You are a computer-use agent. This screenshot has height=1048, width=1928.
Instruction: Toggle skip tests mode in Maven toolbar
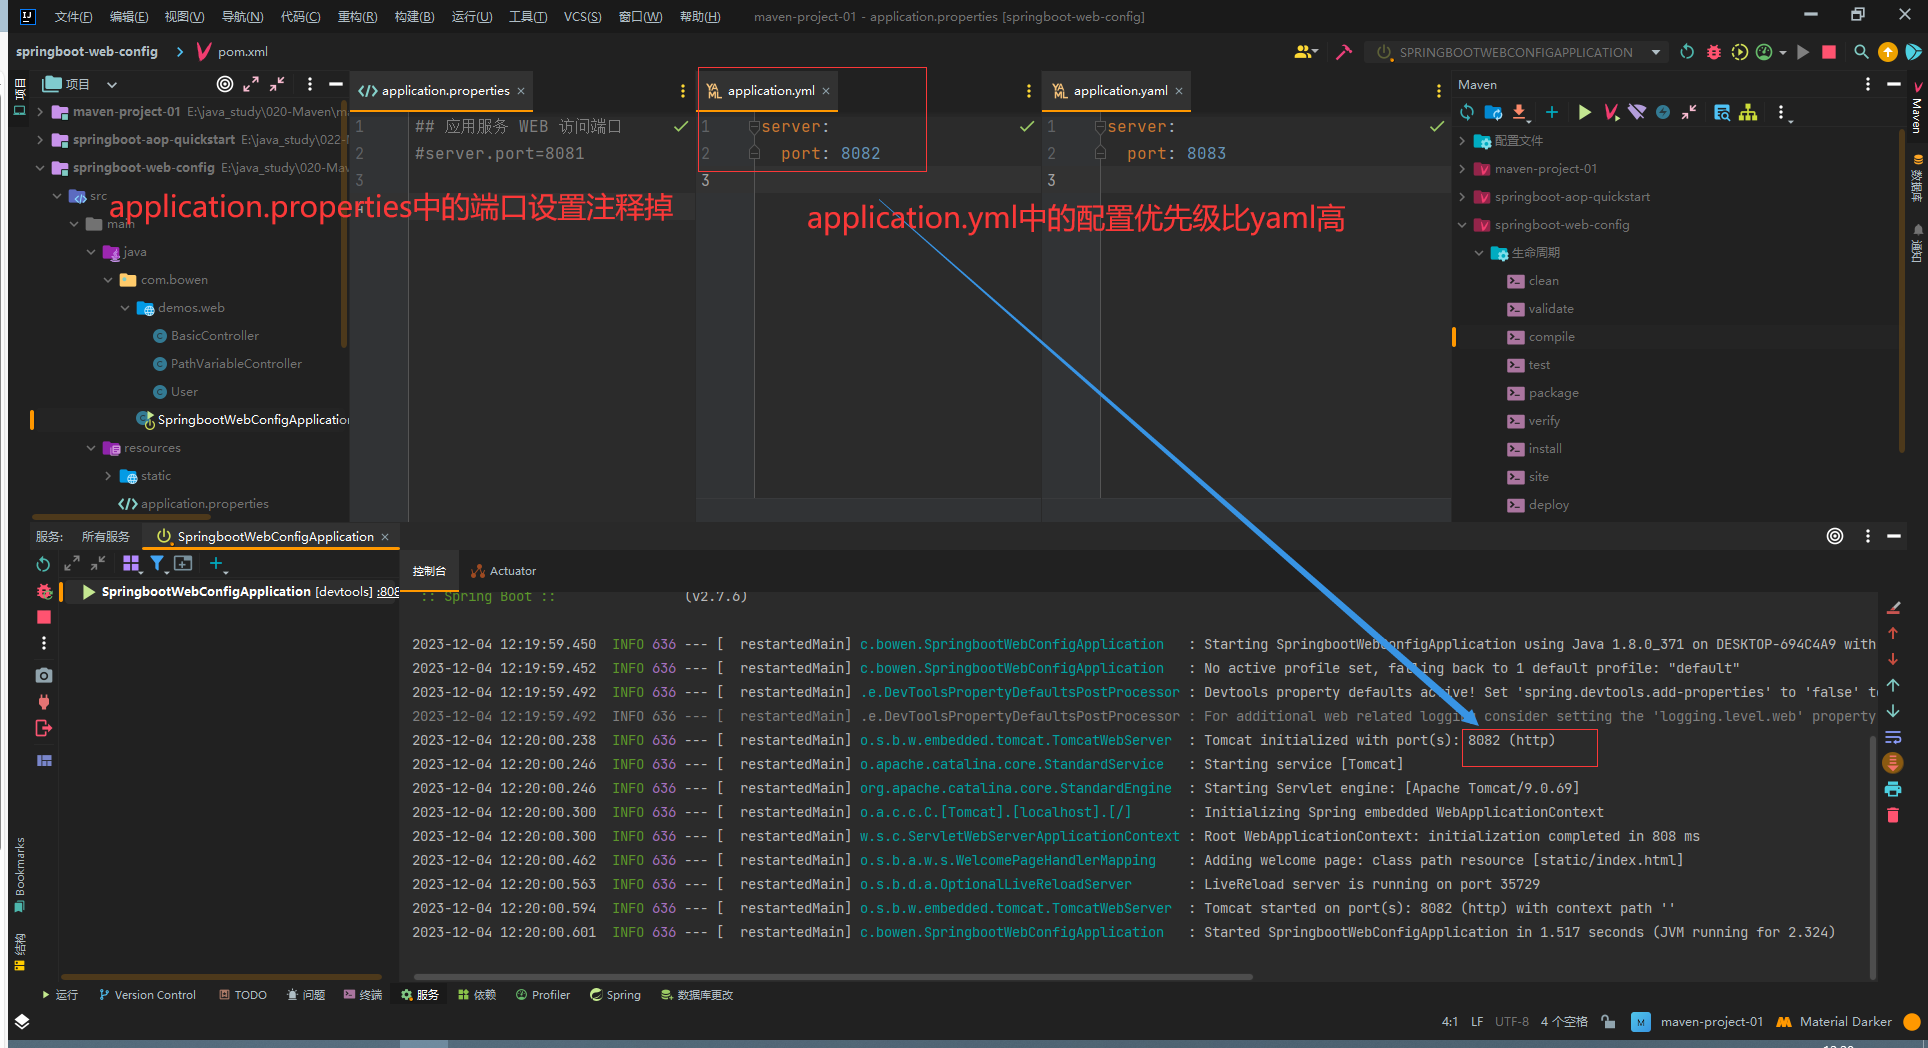tap(1637, 112)
